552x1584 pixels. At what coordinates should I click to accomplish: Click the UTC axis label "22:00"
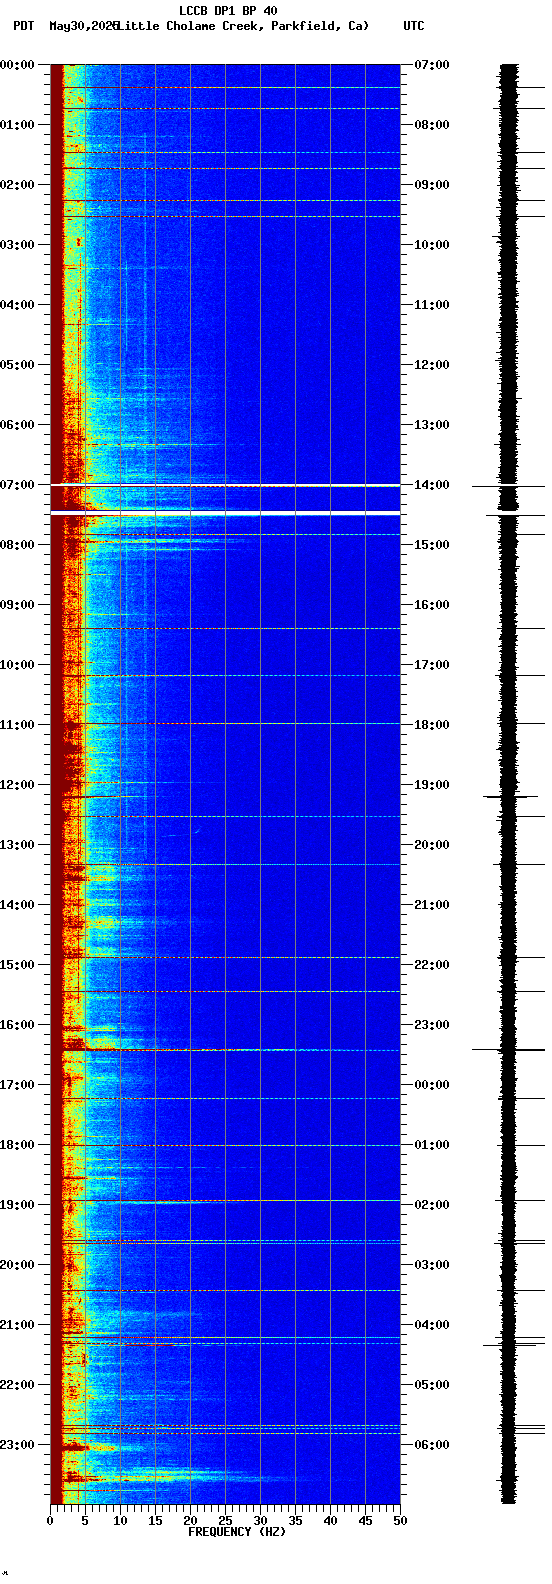432,965
